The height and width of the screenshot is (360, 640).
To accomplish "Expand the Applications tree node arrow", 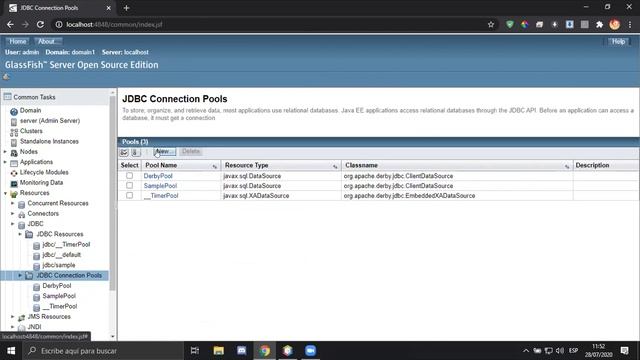I will (x=5, y=162).
